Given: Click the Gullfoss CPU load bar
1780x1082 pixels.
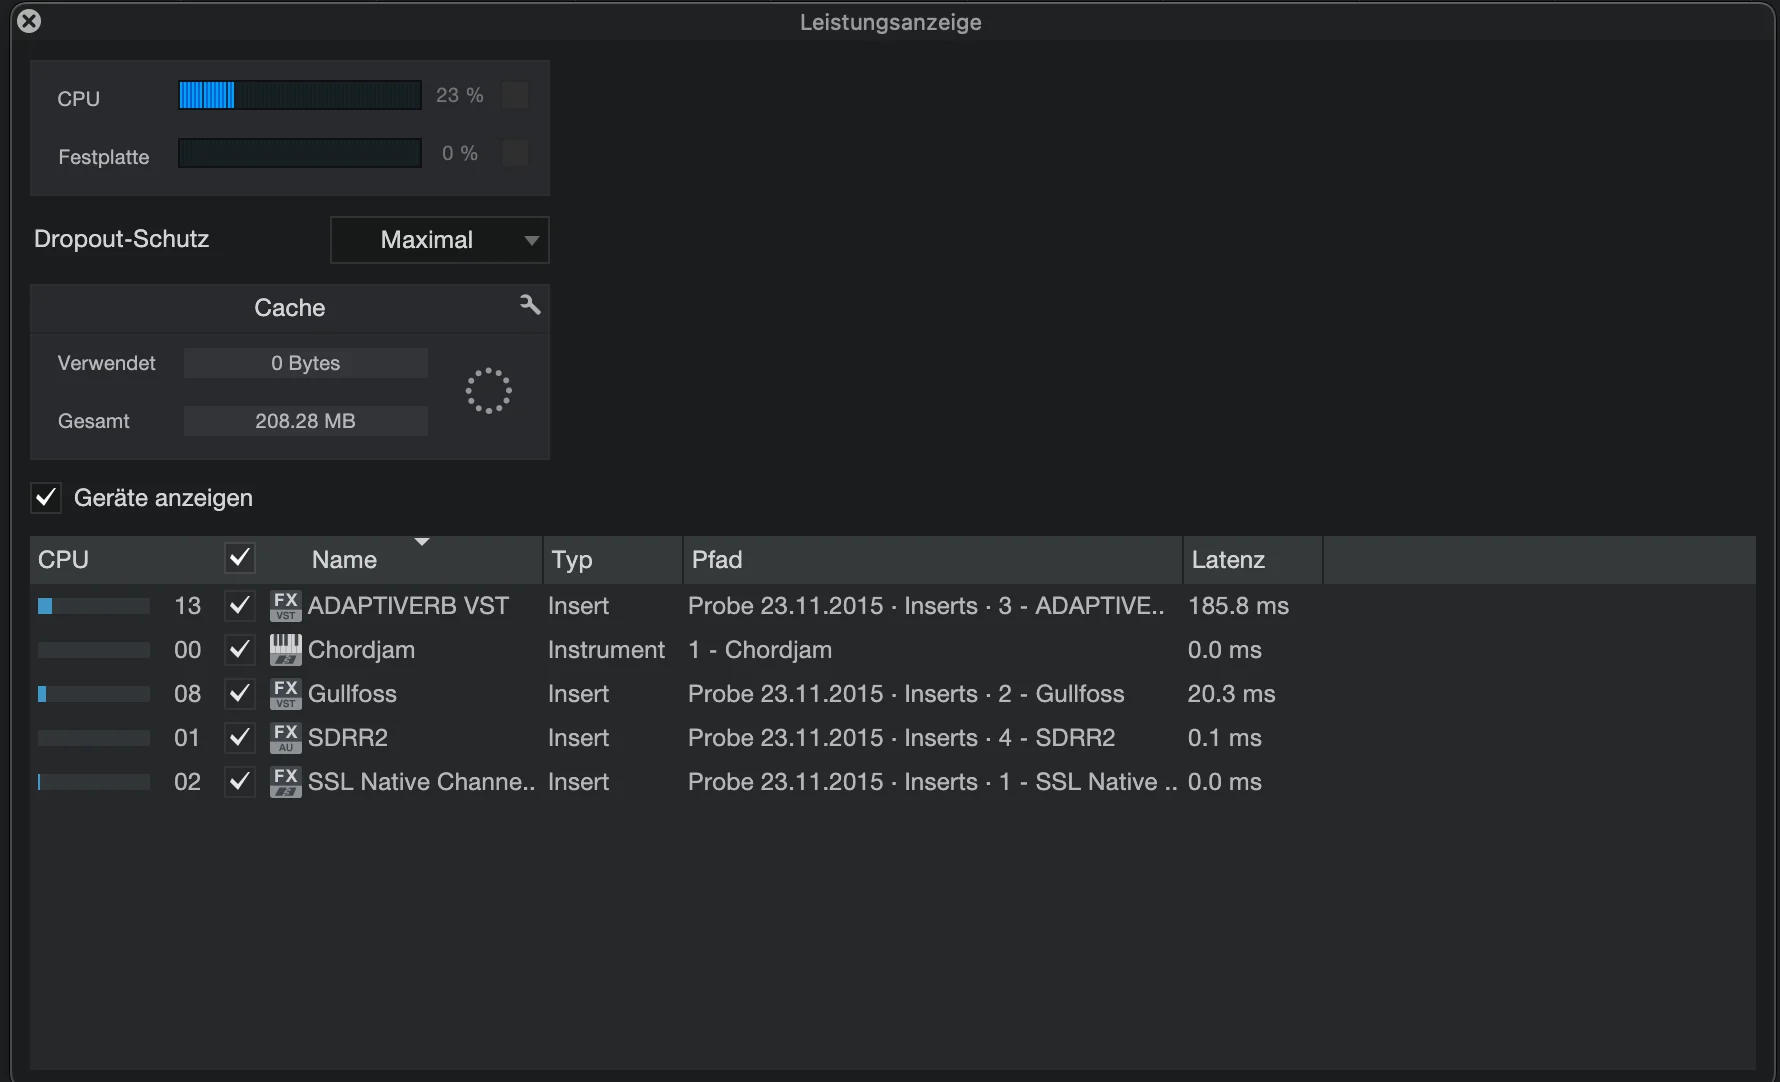Looking at the screenshot, I should coord(94,694).
